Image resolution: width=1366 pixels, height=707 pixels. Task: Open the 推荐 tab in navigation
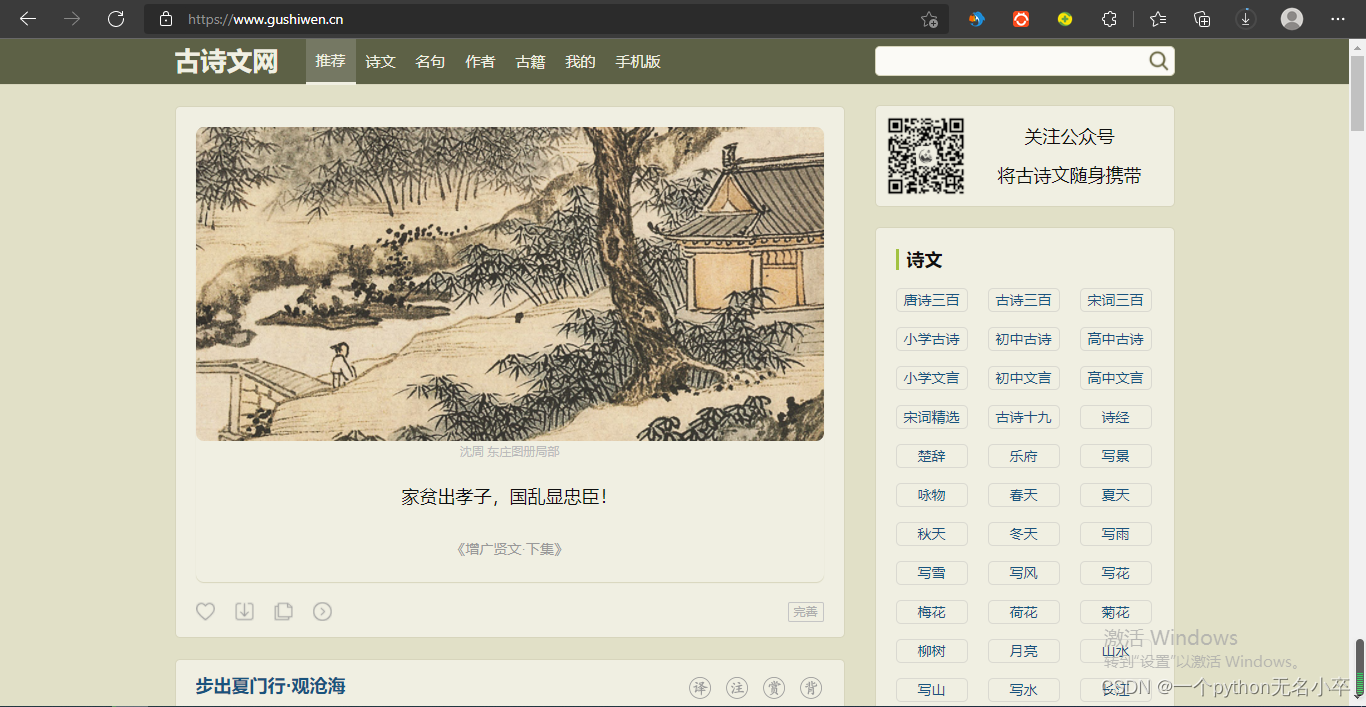point(331,61)
